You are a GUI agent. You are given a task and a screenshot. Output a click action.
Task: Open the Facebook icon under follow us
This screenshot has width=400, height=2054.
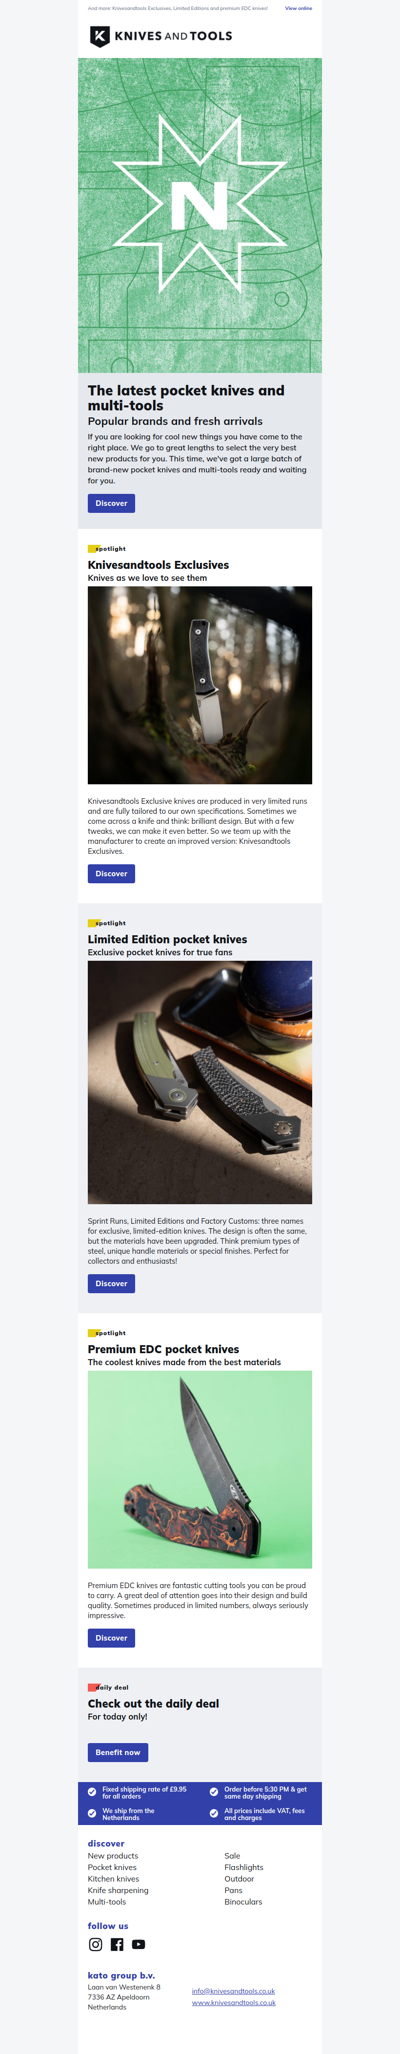point(117,1944)
